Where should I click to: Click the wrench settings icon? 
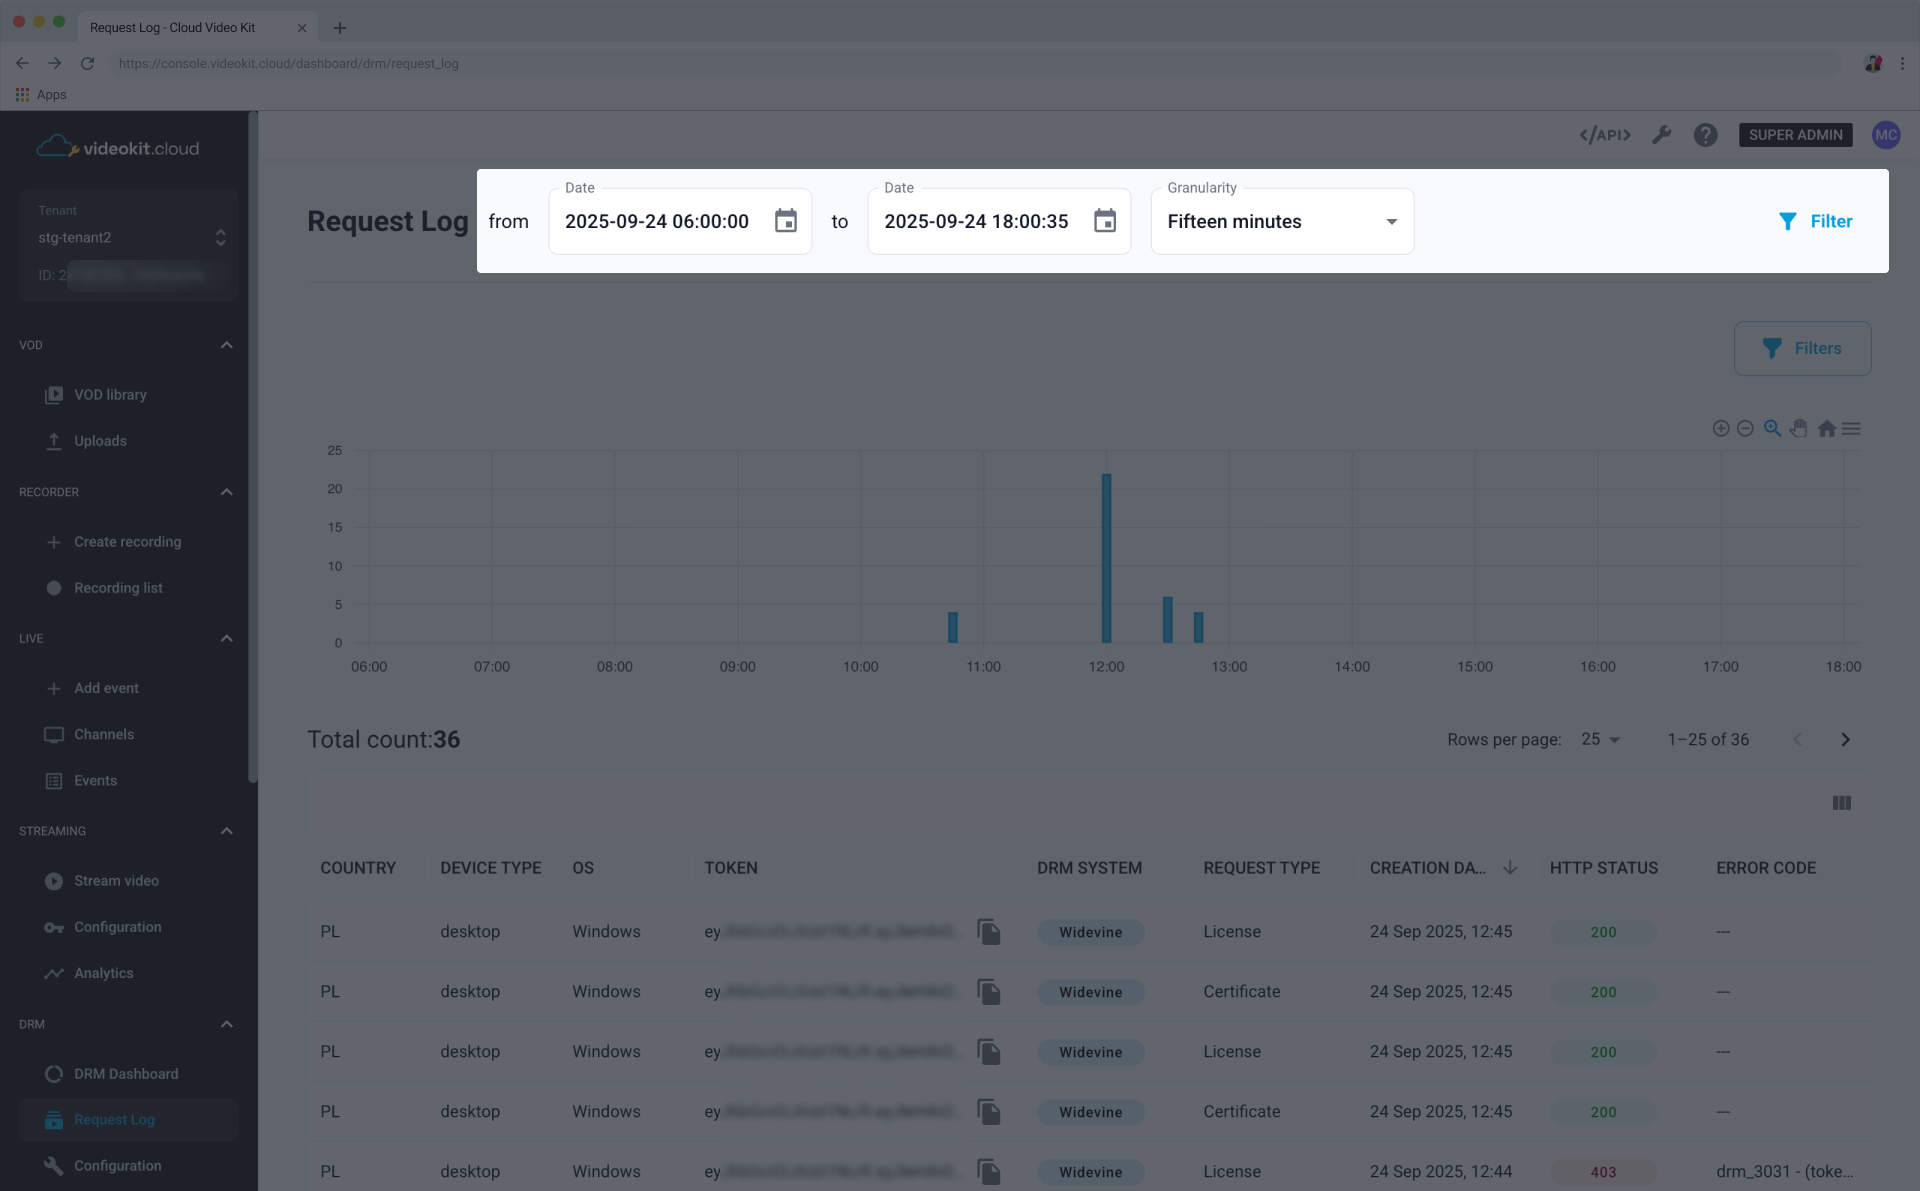click(1662, 134)
